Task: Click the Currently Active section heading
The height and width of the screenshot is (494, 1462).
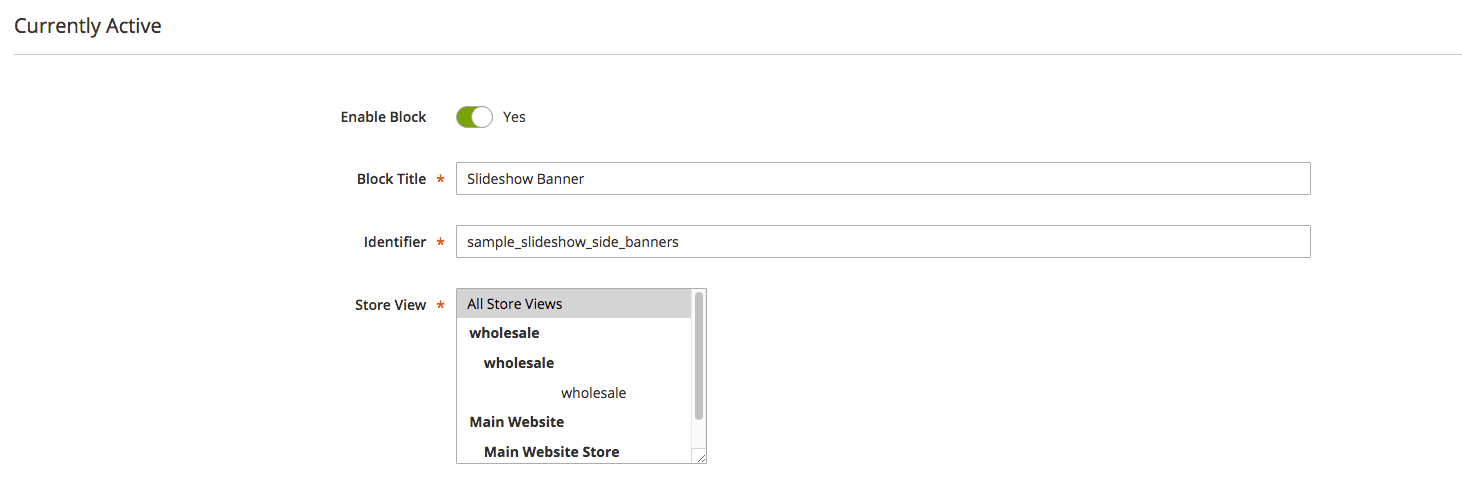Action: (x=88, y=26)
